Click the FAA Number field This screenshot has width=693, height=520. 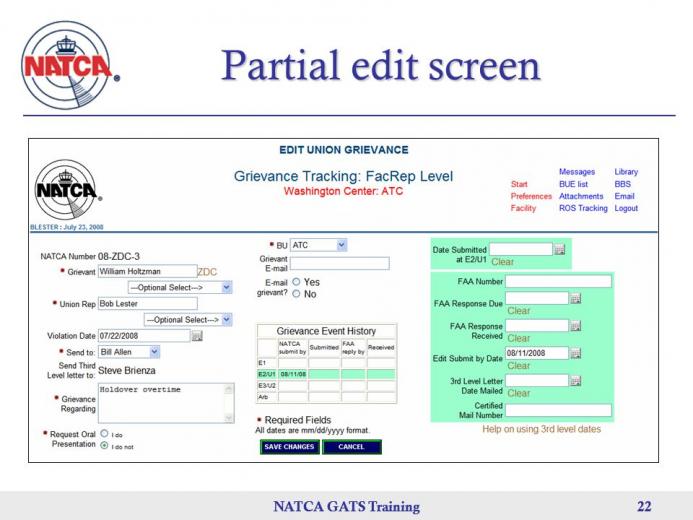[x=558, y=281]
